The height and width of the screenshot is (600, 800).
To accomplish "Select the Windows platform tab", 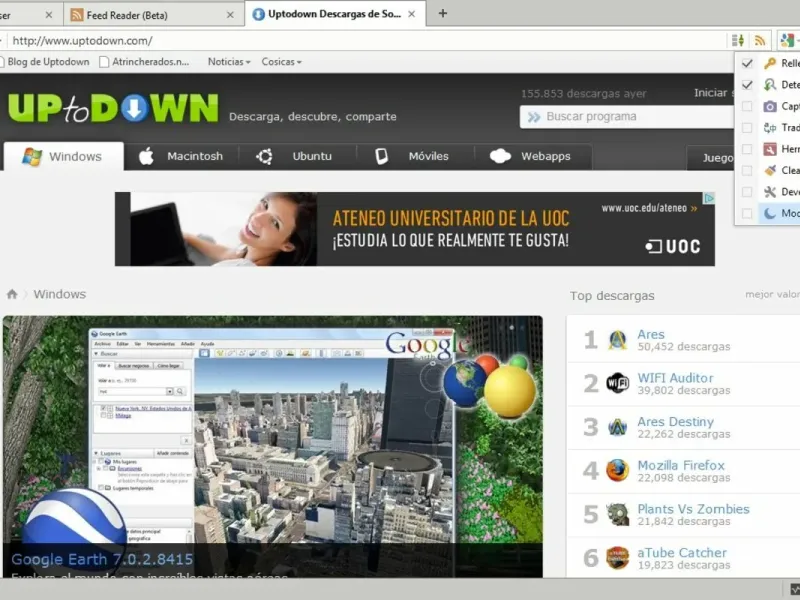I will pos(63,156).
